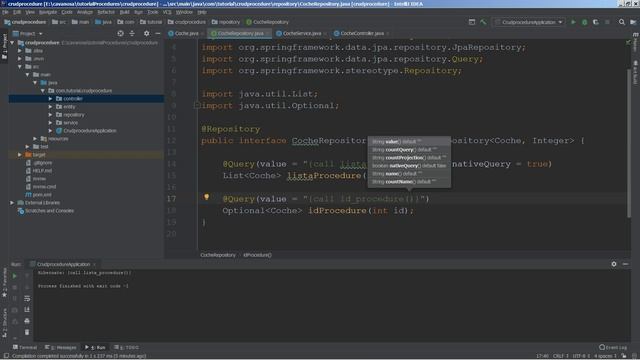Image resolution: width=640 pixels, height=360 pixels.
Task: Choose nativeQuery in parameter popup
Action: (x=409, y=166)
